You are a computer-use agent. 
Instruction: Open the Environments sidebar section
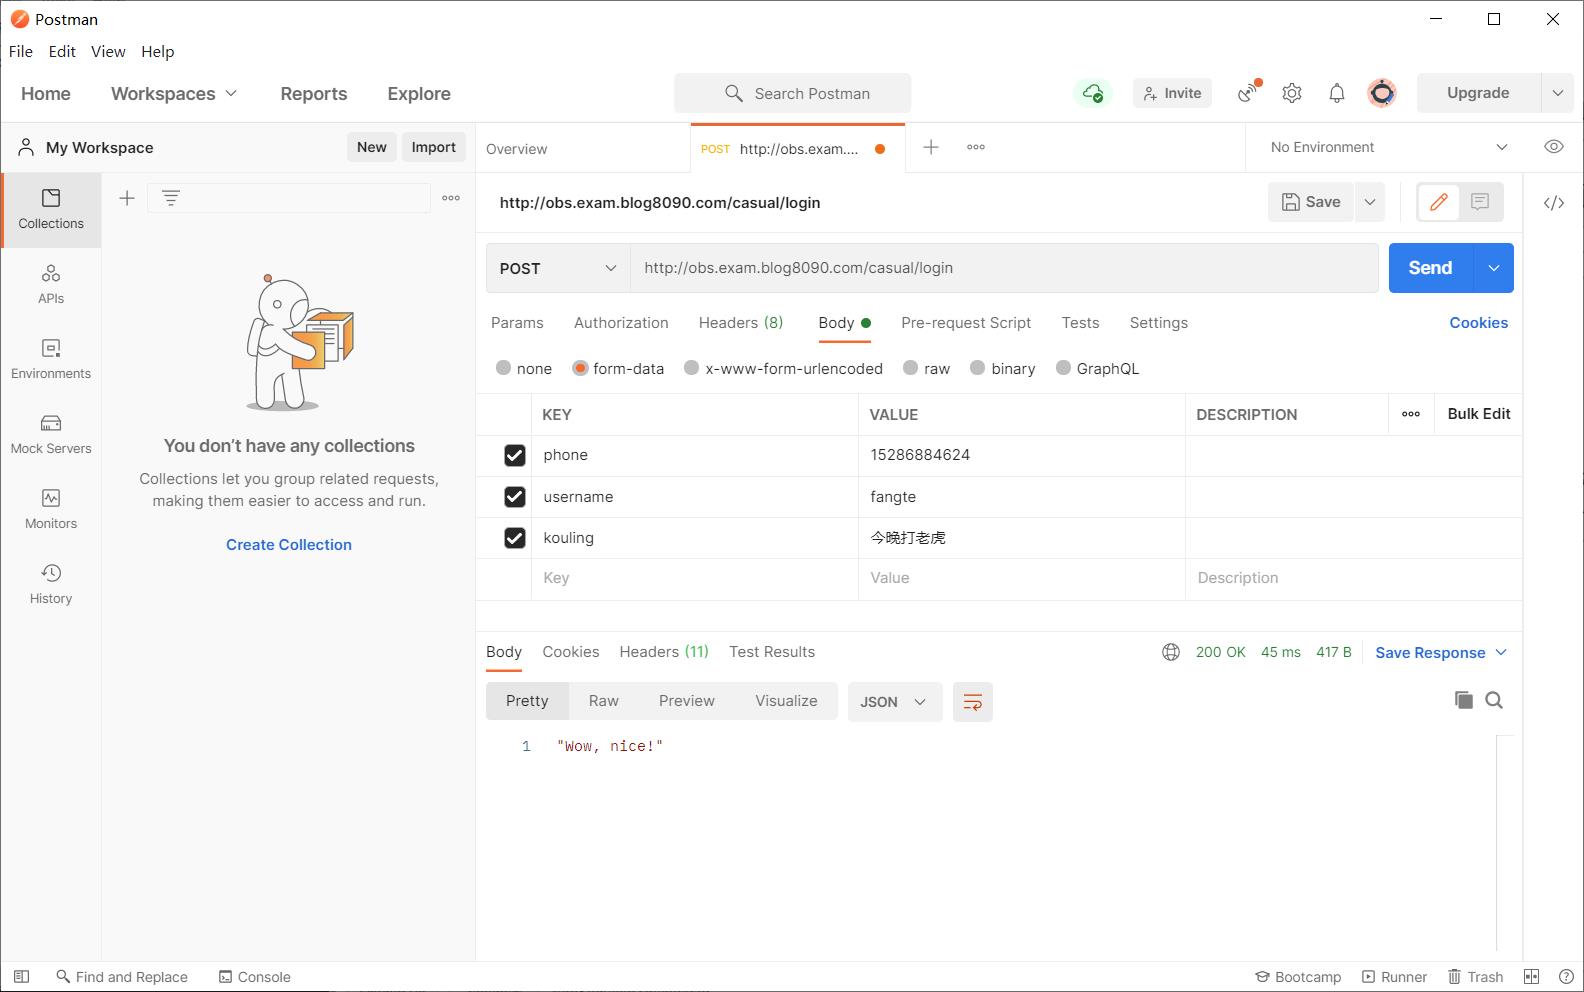(51, 359)
